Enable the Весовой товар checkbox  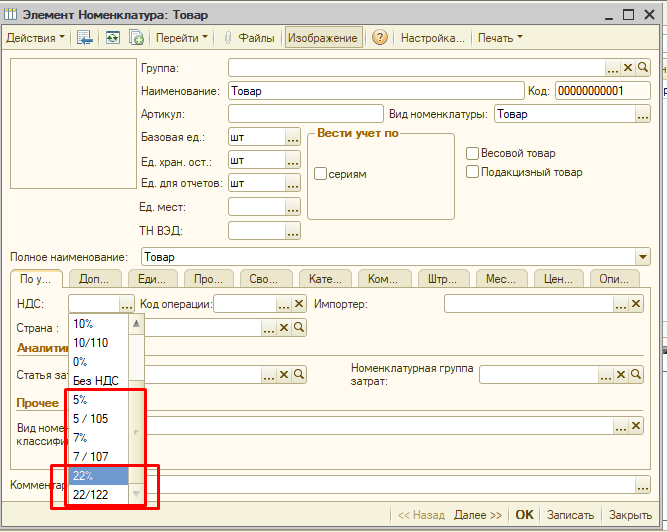tap(473, 153)
